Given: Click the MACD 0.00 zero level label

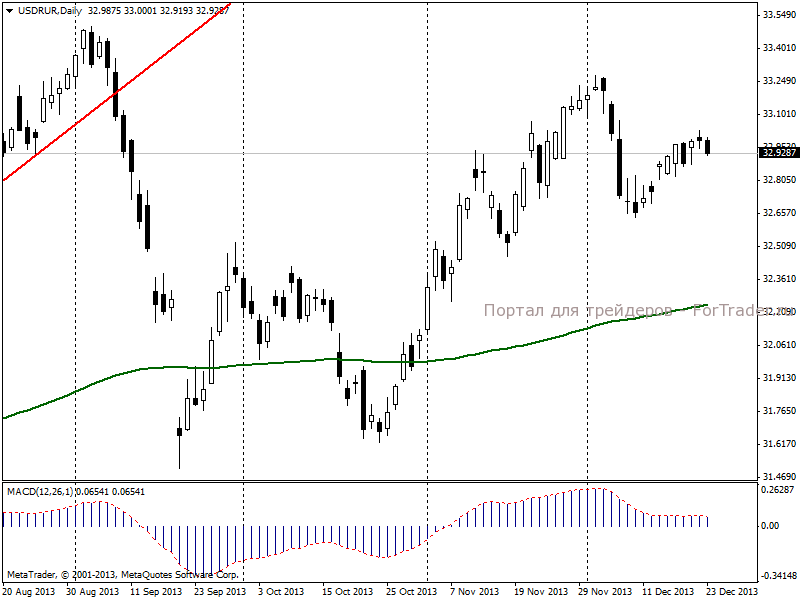Looking at the screenshot, I should (770, 526).
